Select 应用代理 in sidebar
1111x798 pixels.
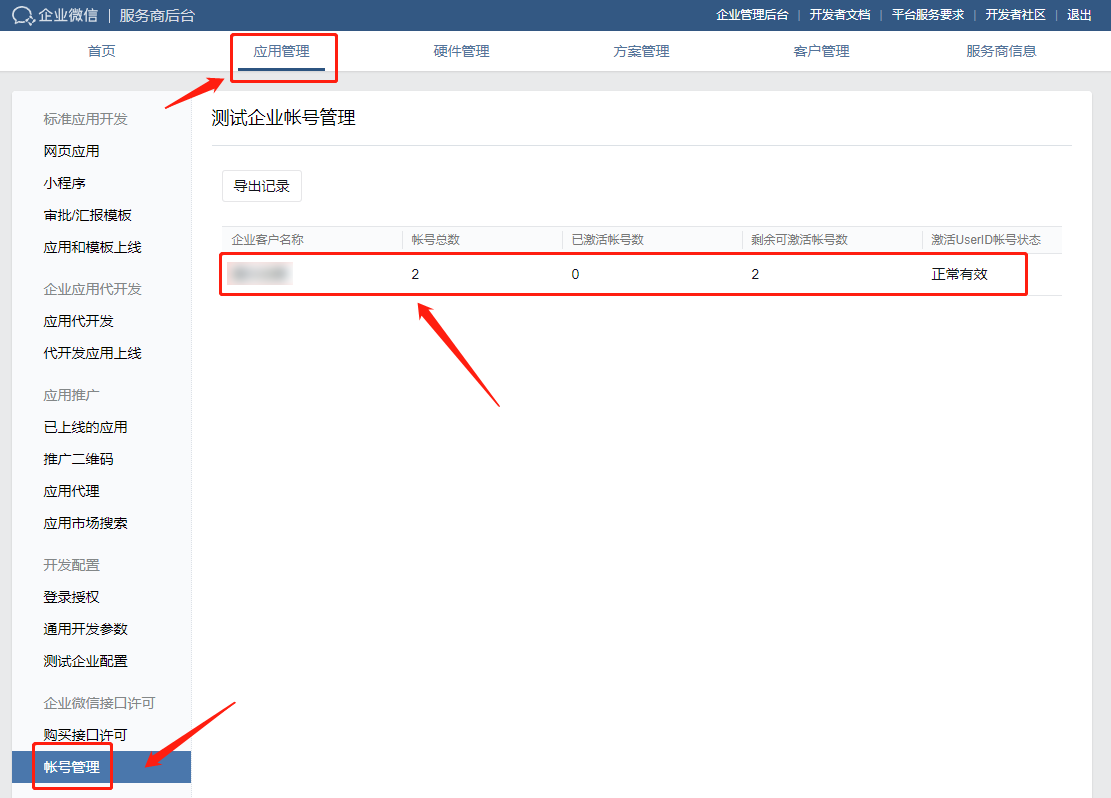click(x=71, y=490)
